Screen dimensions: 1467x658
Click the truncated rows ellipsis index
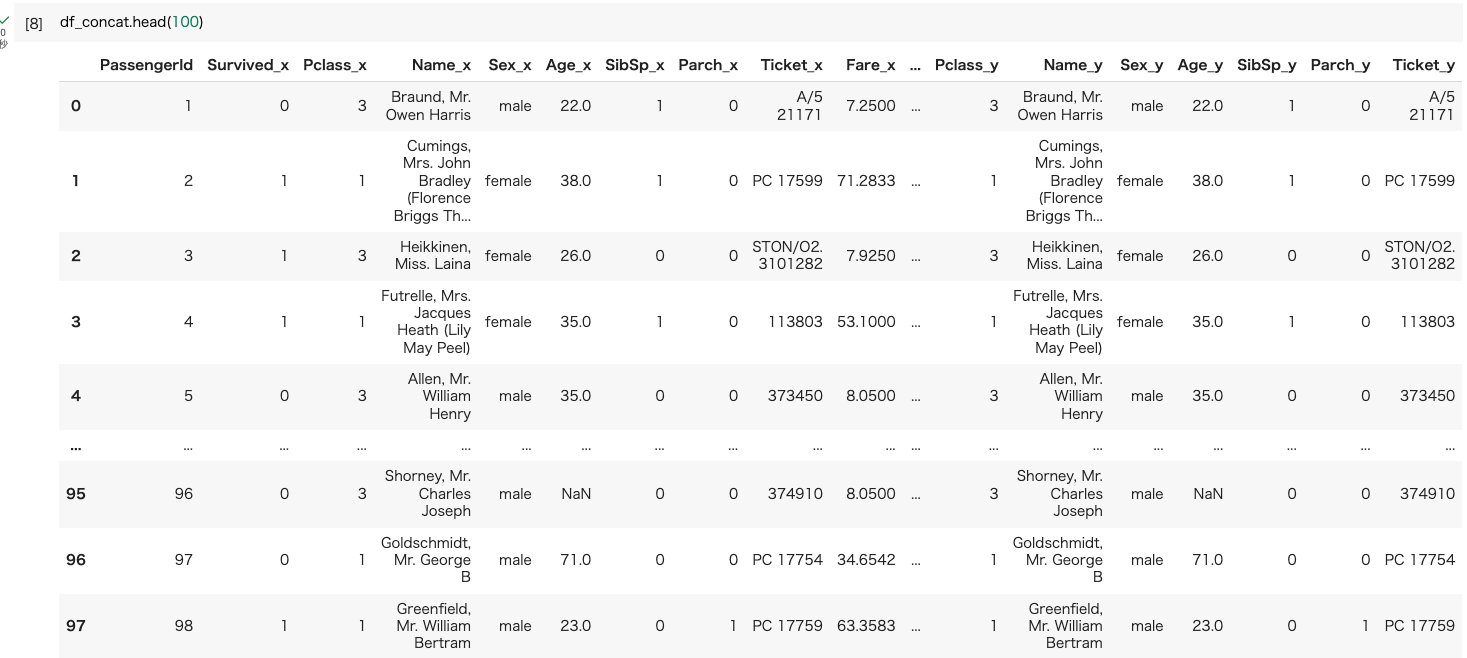pos(76,447)
